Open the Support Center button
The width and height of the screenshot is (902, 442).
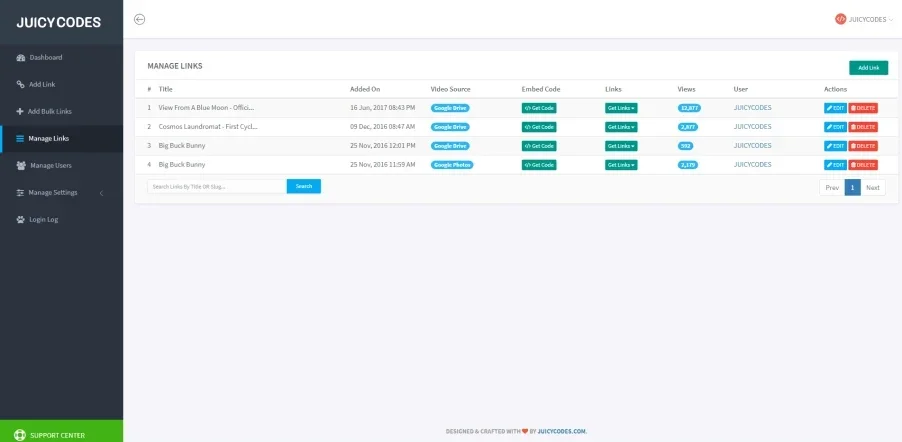(x=62, y=431)
